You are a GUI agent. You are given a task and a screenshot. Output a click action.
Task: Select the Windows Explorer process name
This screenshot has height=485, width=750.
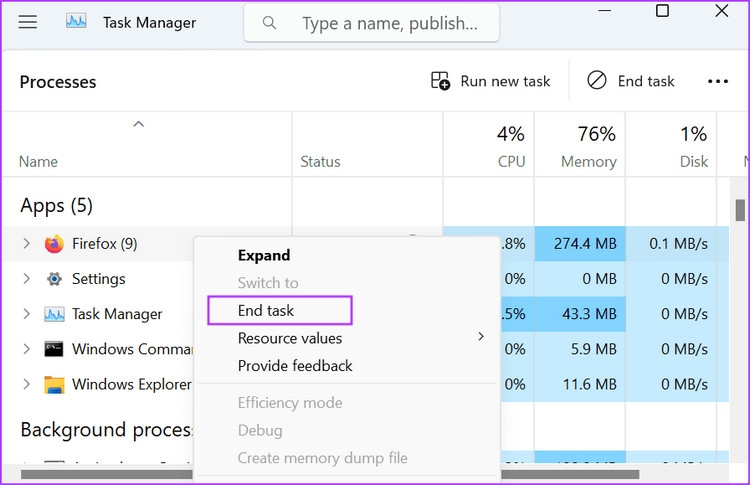pyautogui.click(x=132, y=385)
